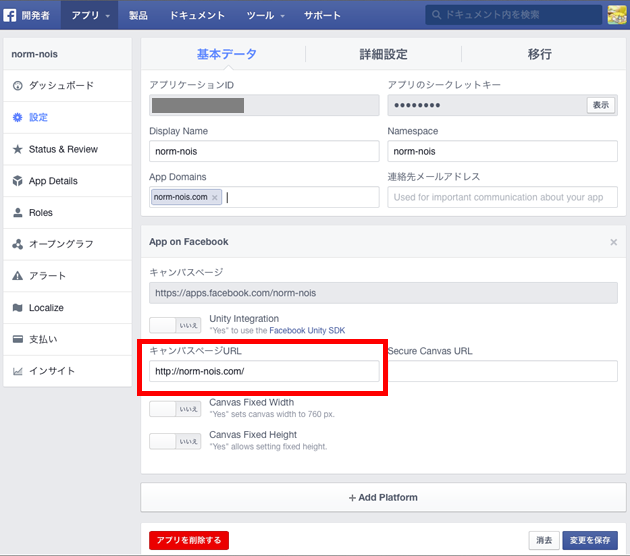Open App Details cube icon
This screenshot has width=630, height=556.
(x=18, y=181)
